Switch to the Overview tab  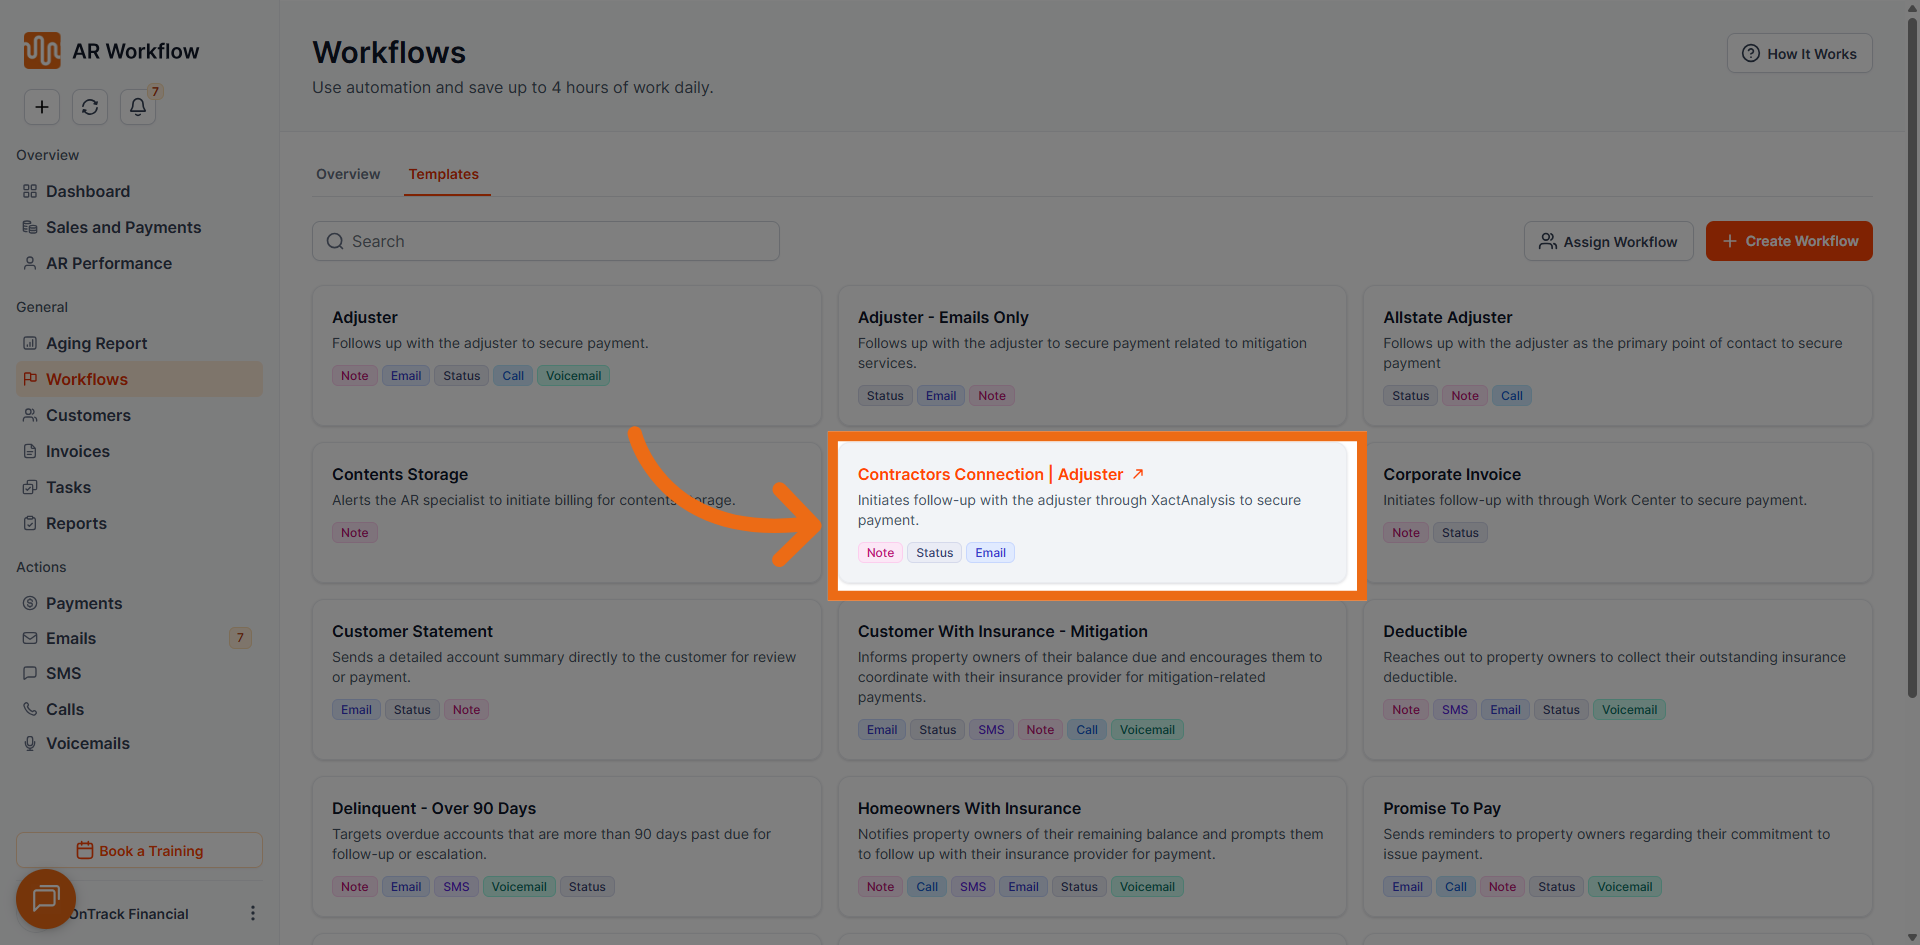click(x=348, y=174)
